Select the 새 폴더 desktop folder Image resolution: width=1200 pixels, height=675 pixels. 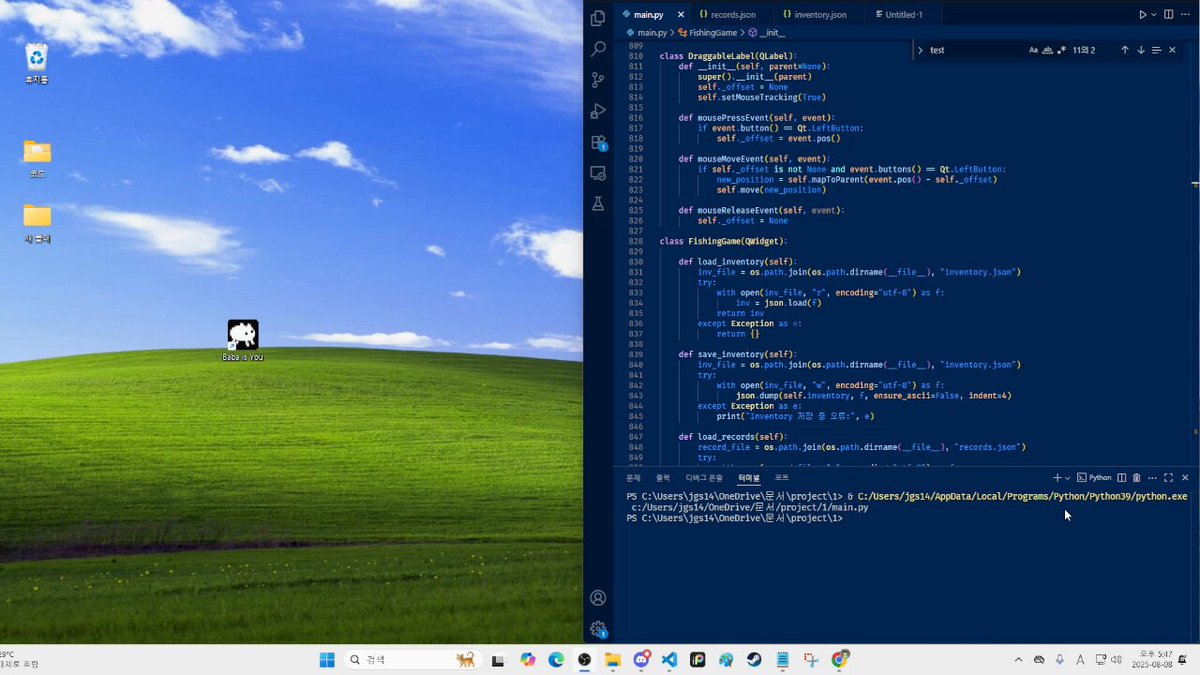coord(37,223)
